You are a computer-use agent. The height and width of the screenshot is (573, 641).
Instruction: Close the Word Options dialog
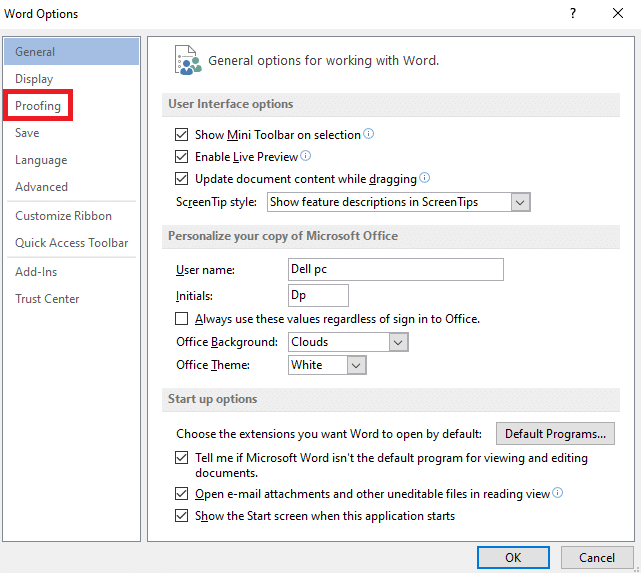pyautogui.click(x=618, y=13)
